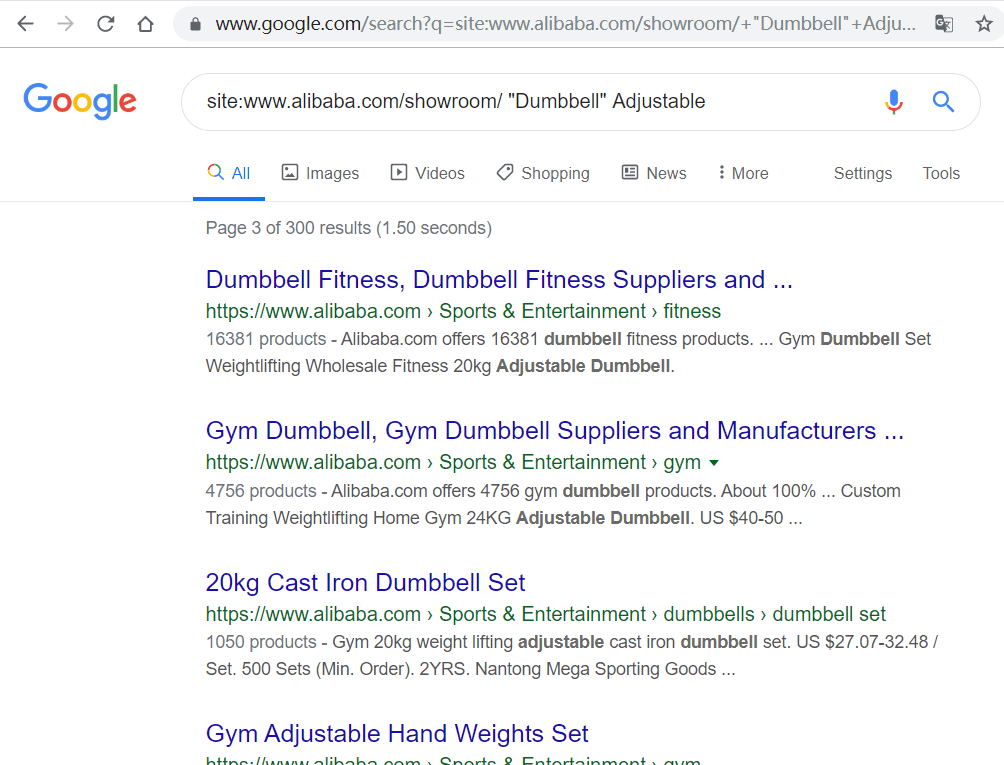Open the Gym Adjustable Hand Weights Set result
1004x765 pixels.
coord(397,734)
